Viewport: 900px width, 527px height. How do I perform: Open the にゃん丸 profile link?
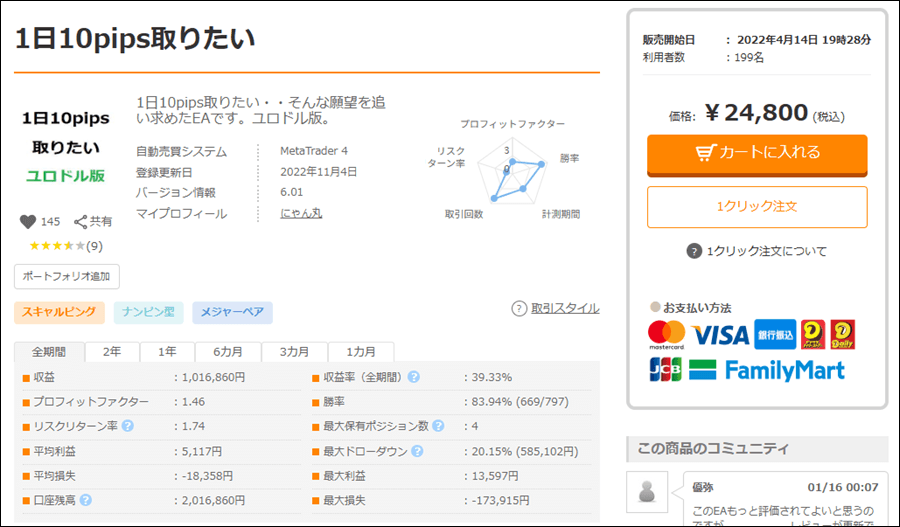click(301, 213)
